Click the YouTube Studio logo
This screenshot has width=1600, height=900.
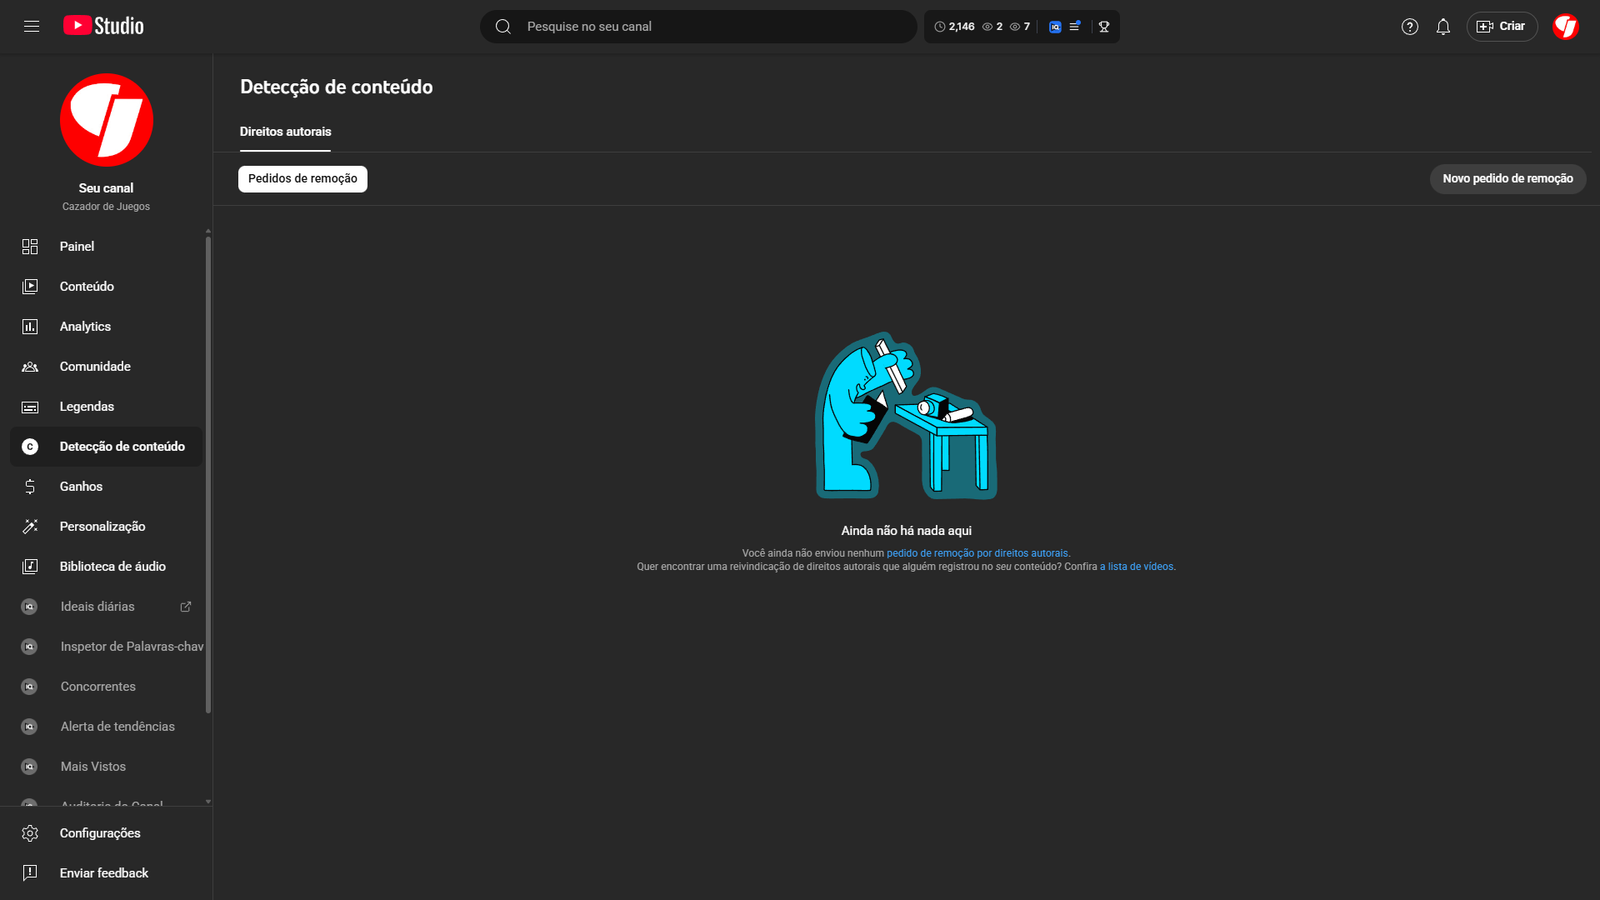(104, 26)
